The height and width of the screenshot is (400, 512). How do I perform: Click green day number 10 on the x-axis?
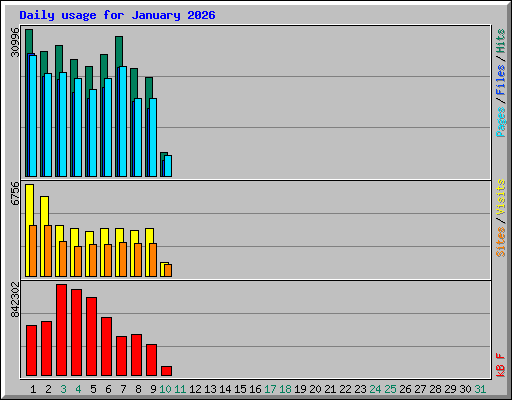point(165,389)
